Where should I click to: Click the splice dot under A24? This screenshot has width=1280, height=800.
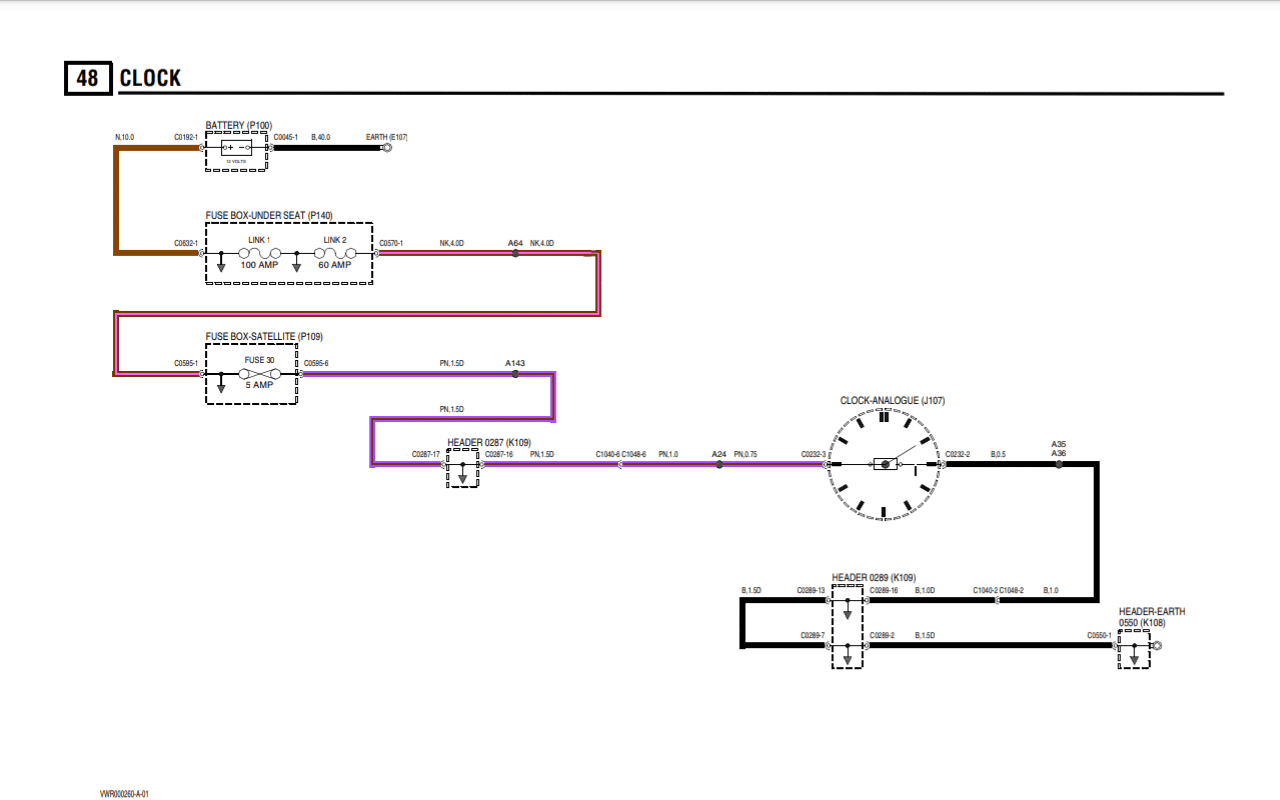click(x=719, y=465)
